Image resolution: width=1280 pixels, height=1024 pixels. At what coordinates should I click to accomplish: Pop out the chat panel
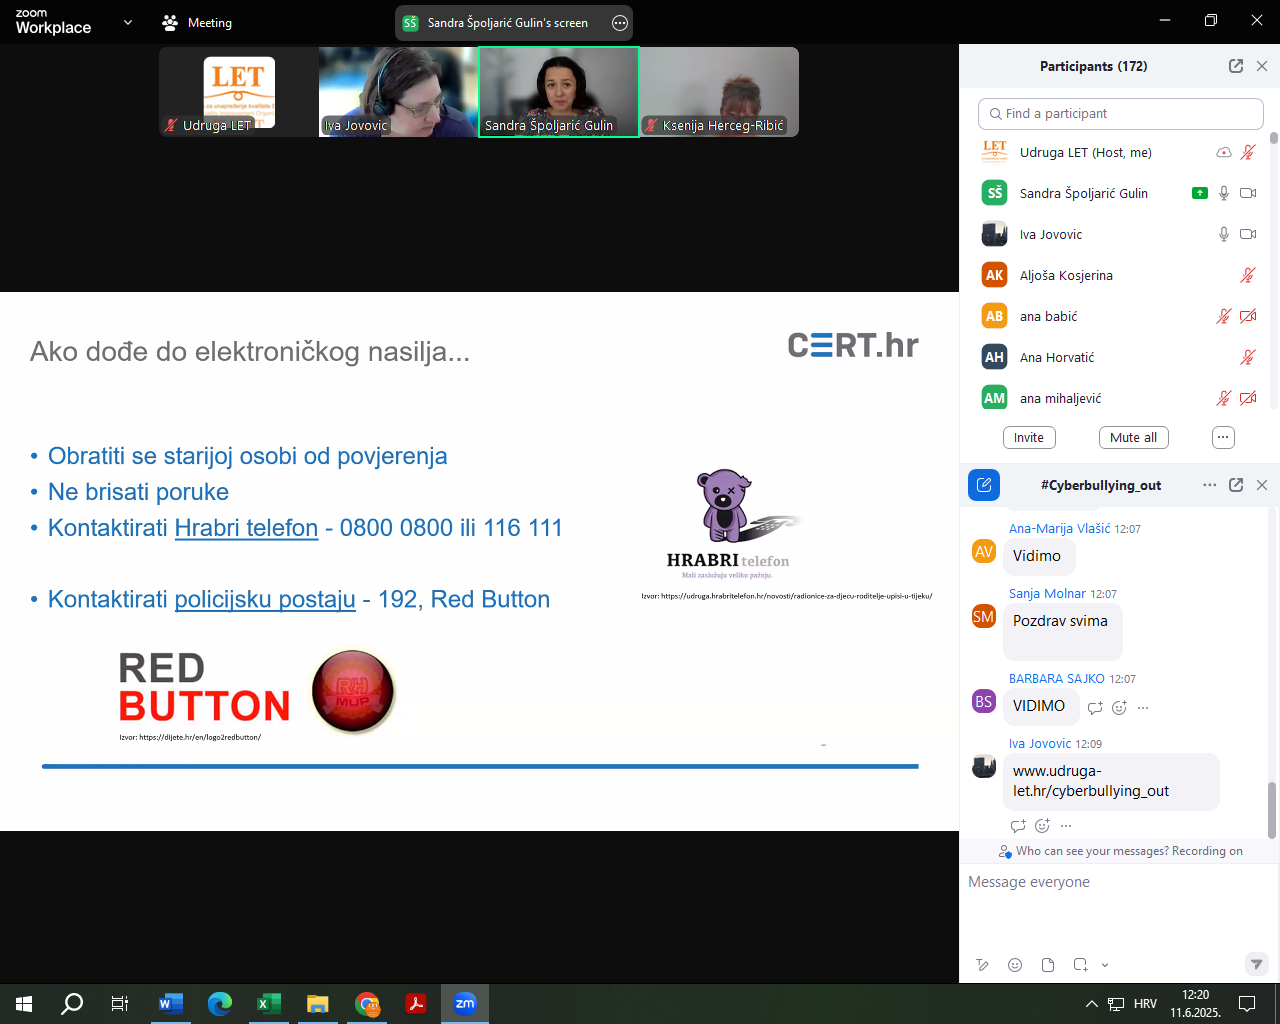pyautogui.click(x=1236, y=485)
